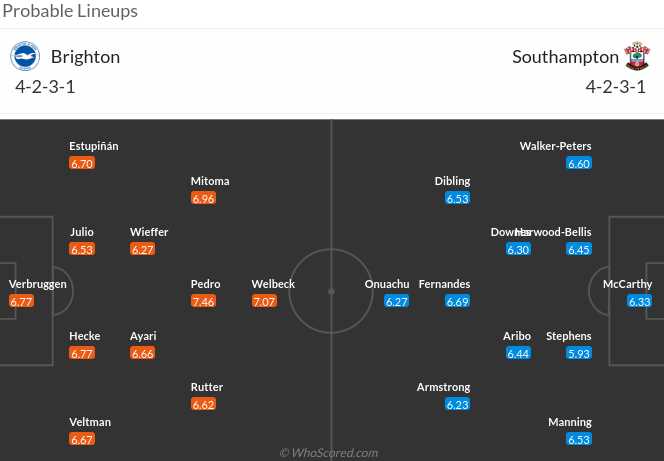Click McCarthy's 6.33 rating badge
The image size is (664, 461).
pos(640,301)
